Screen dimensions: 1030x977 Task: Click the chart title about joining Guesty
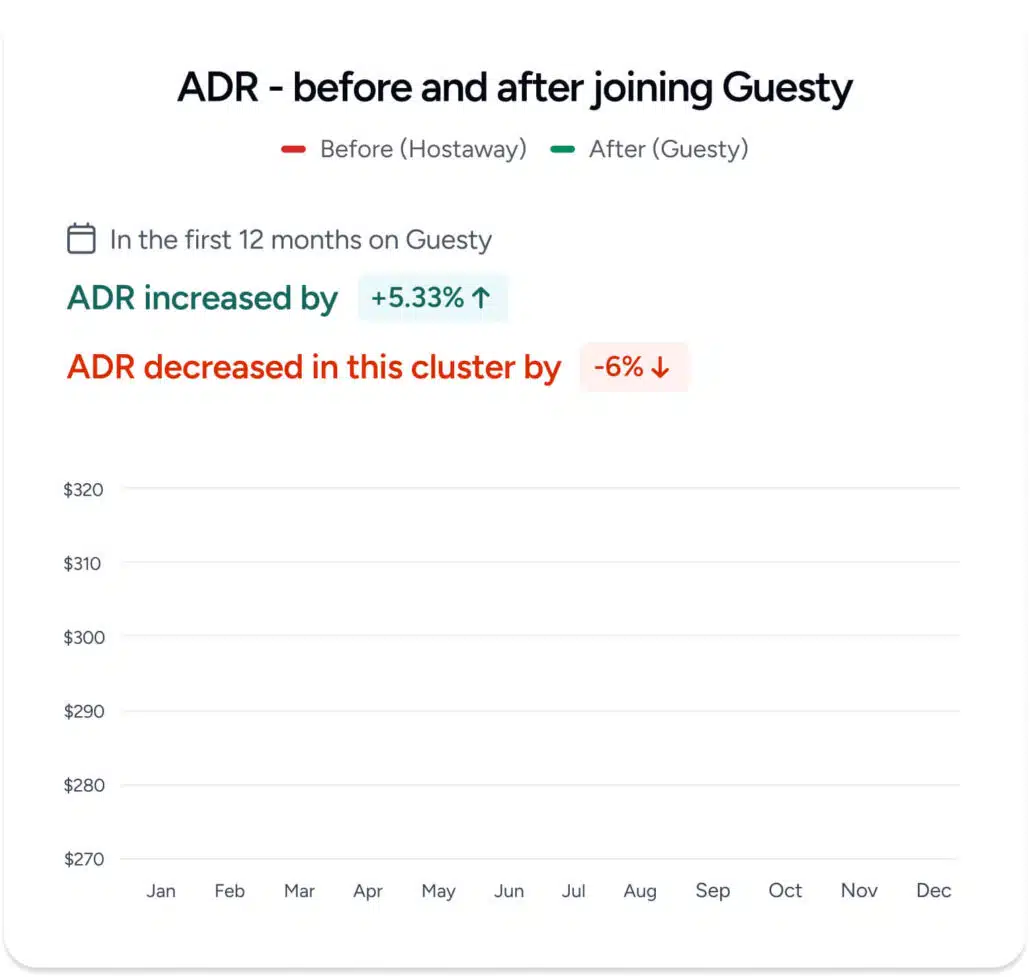click(x=515, y=87)
